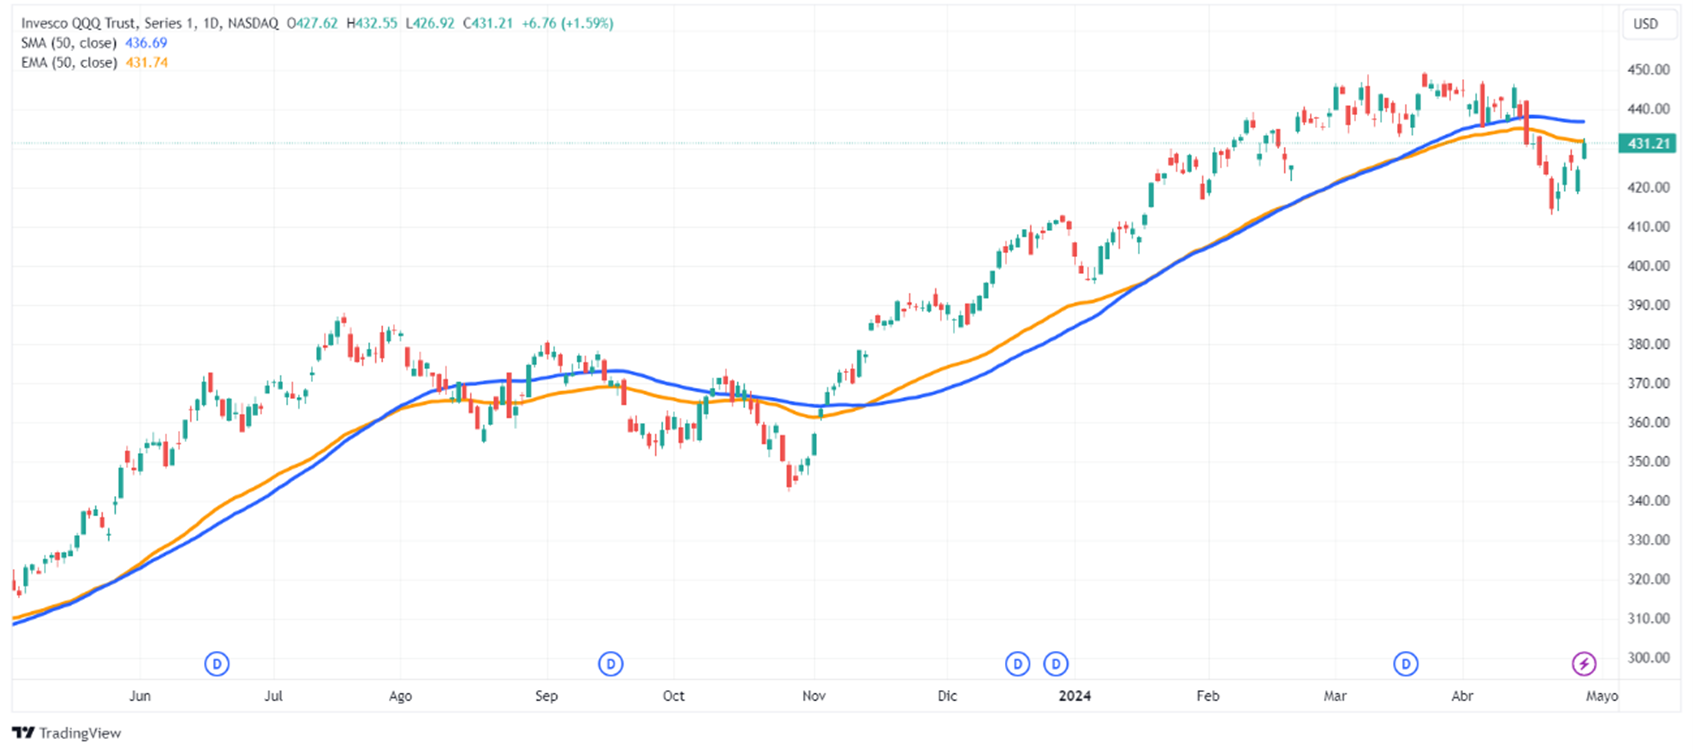This screenshot has width=1693, height=753.
Task: Open the earlier of the two December dividend markers
Action: pos(1017,663)
